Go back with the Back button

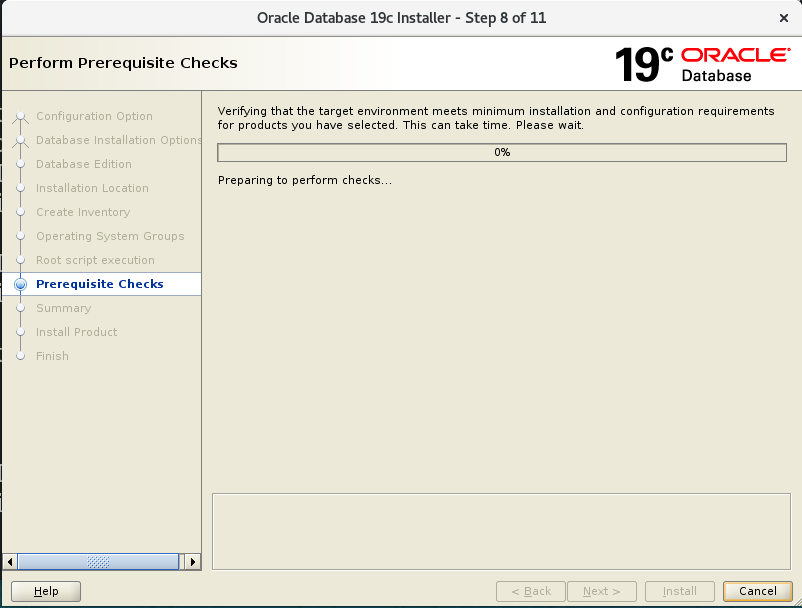531,591
